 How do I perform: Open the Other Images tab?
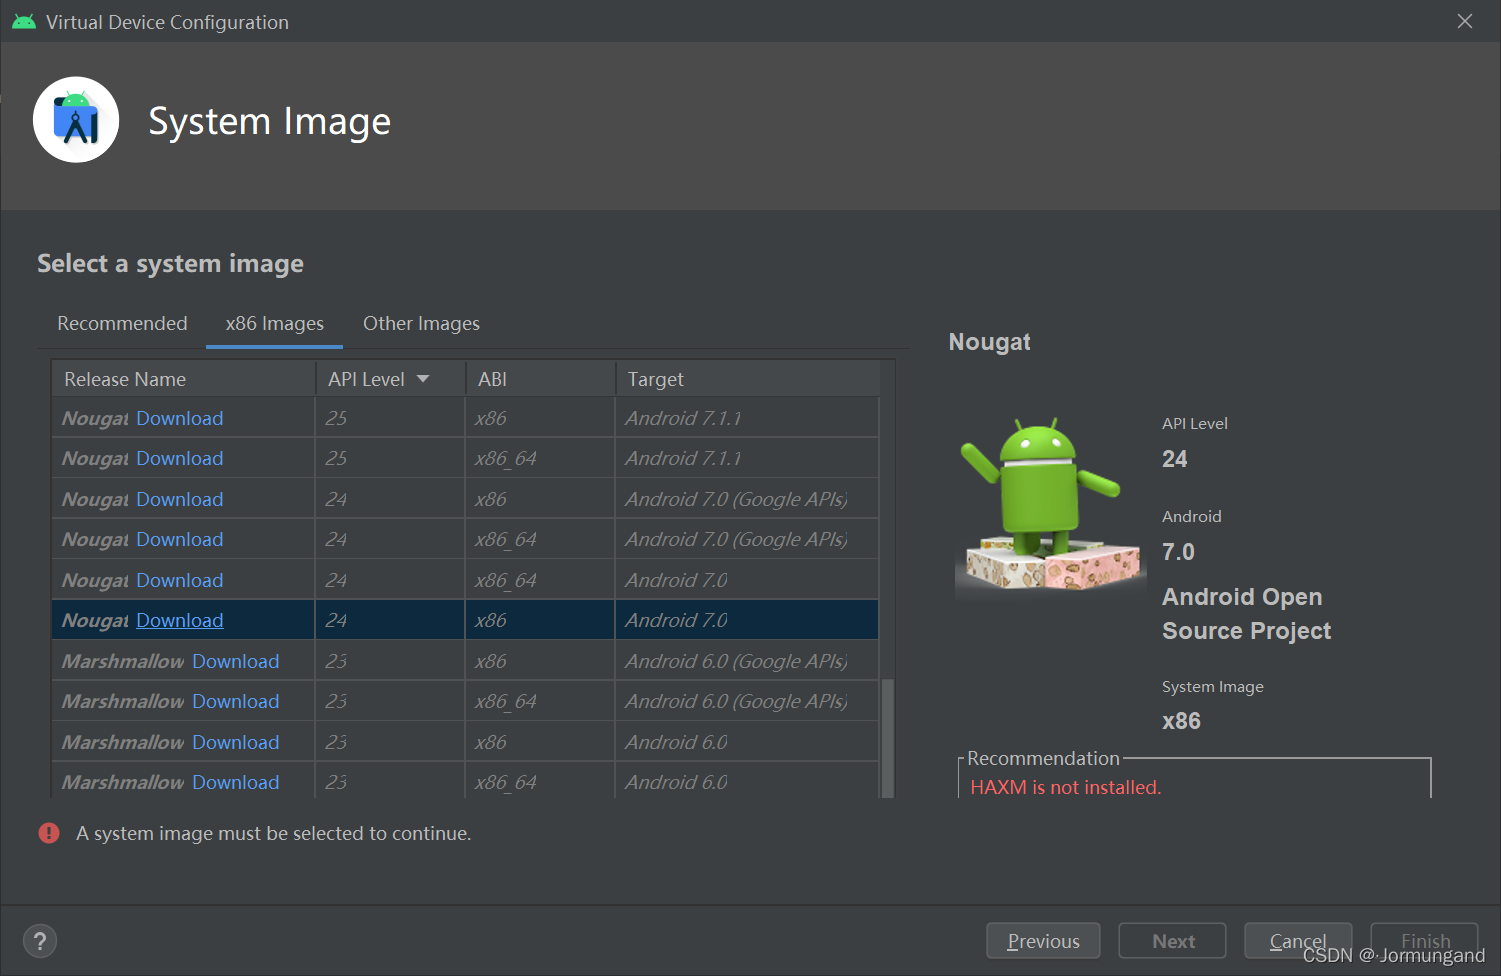click(x=421, y=323)
